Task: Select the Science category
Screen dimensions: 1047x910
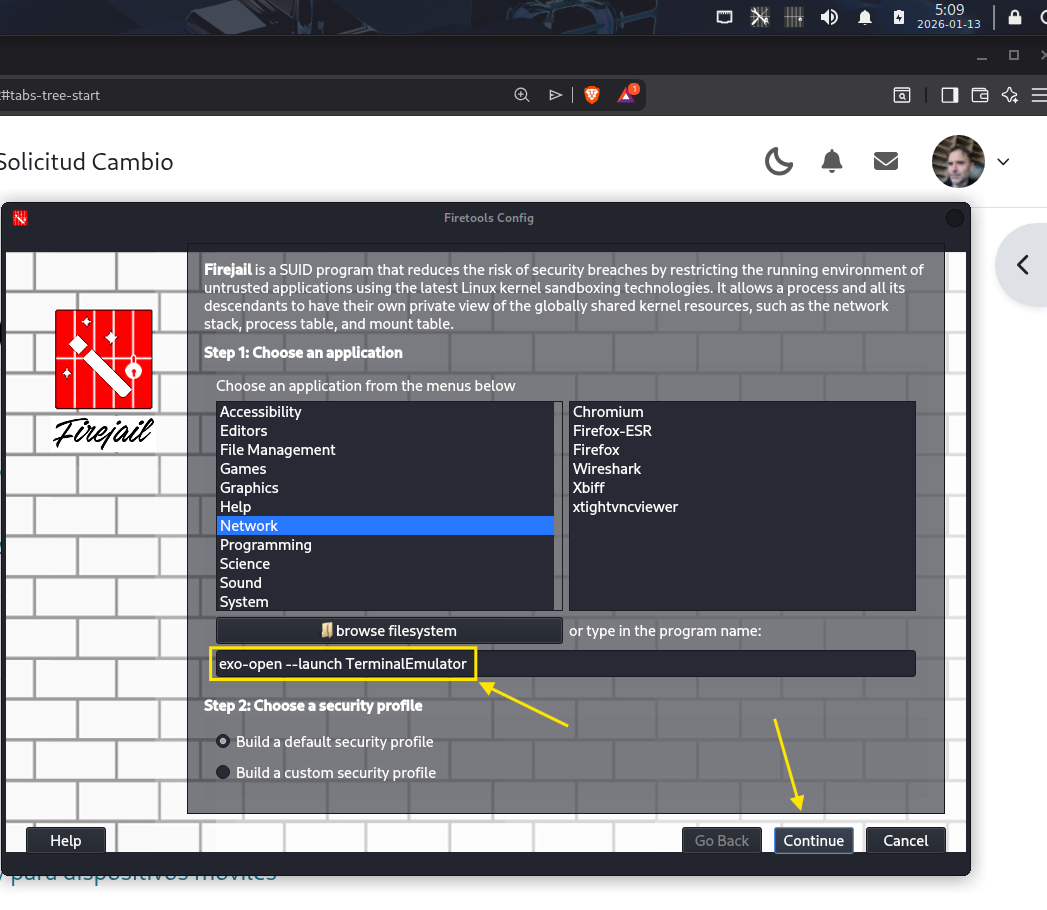Action: pos(385,563)
